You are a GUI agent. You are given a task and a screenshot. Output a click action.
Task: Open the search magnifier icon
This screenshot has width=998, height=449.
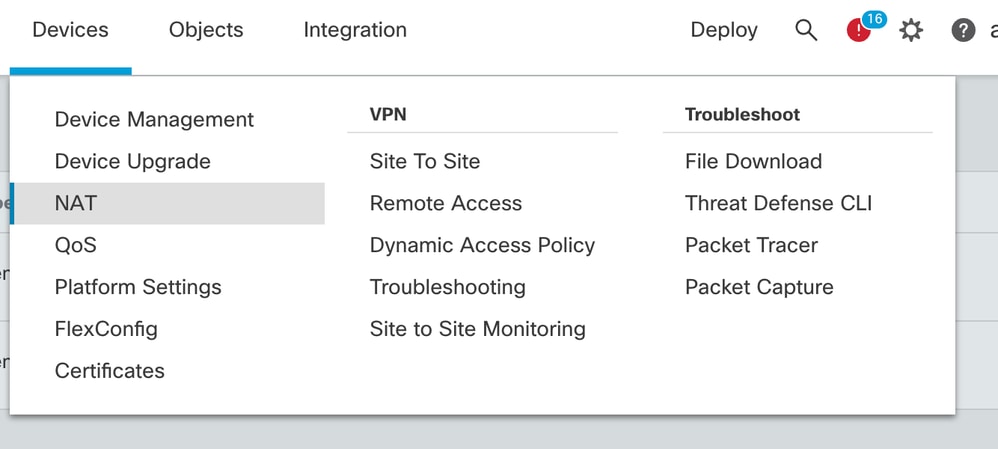coord(806,30)
